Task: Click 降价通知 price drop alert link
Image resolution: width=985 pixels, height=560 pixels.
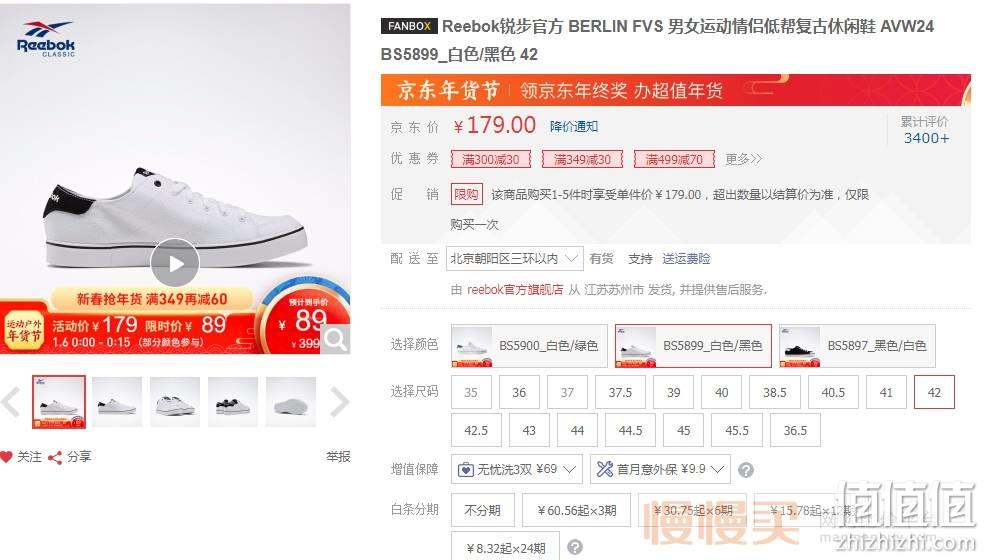Action: pyautogui.click(x=574, y=126)
